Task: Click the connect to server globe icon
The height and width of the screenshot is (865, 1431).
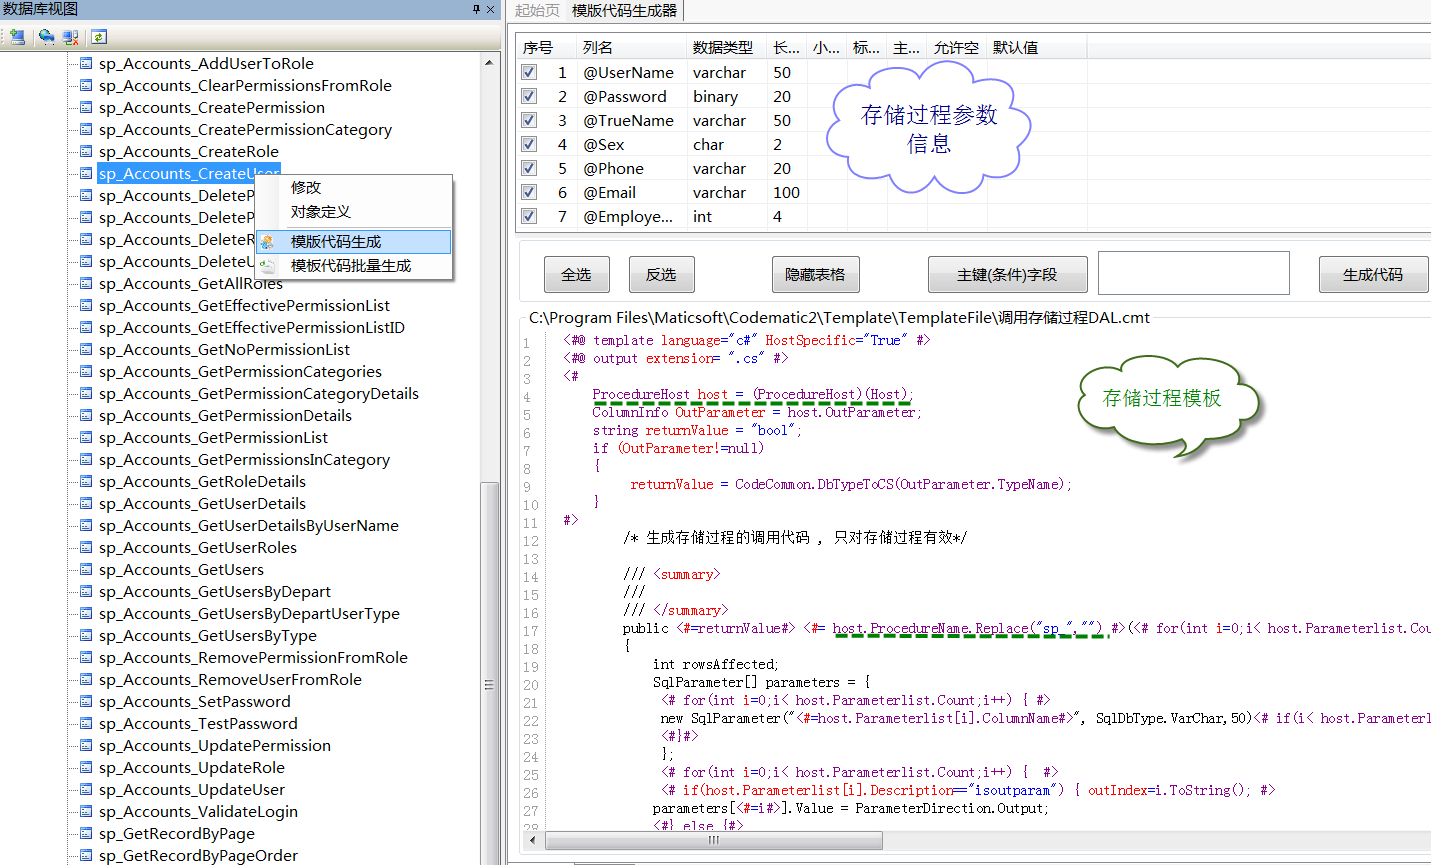Action: 46,37
